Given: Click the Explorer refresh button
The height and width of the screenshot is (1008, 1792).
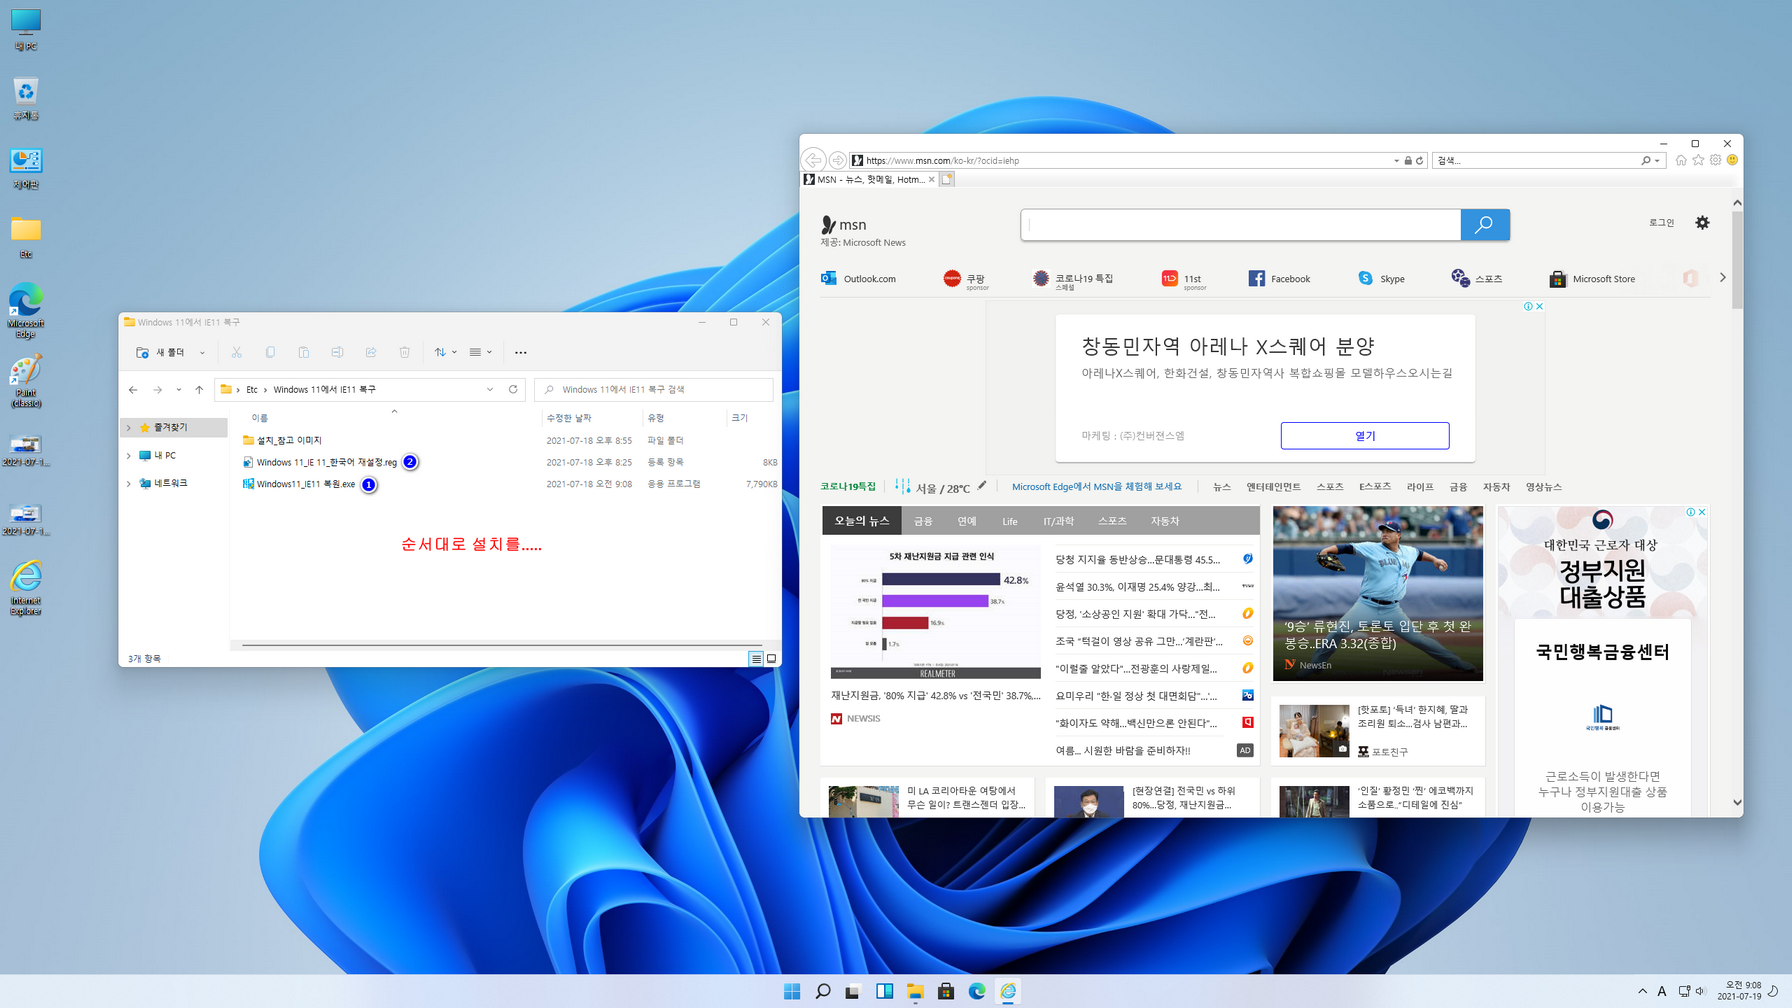Looking at the screenshot, I should (513, 389).
